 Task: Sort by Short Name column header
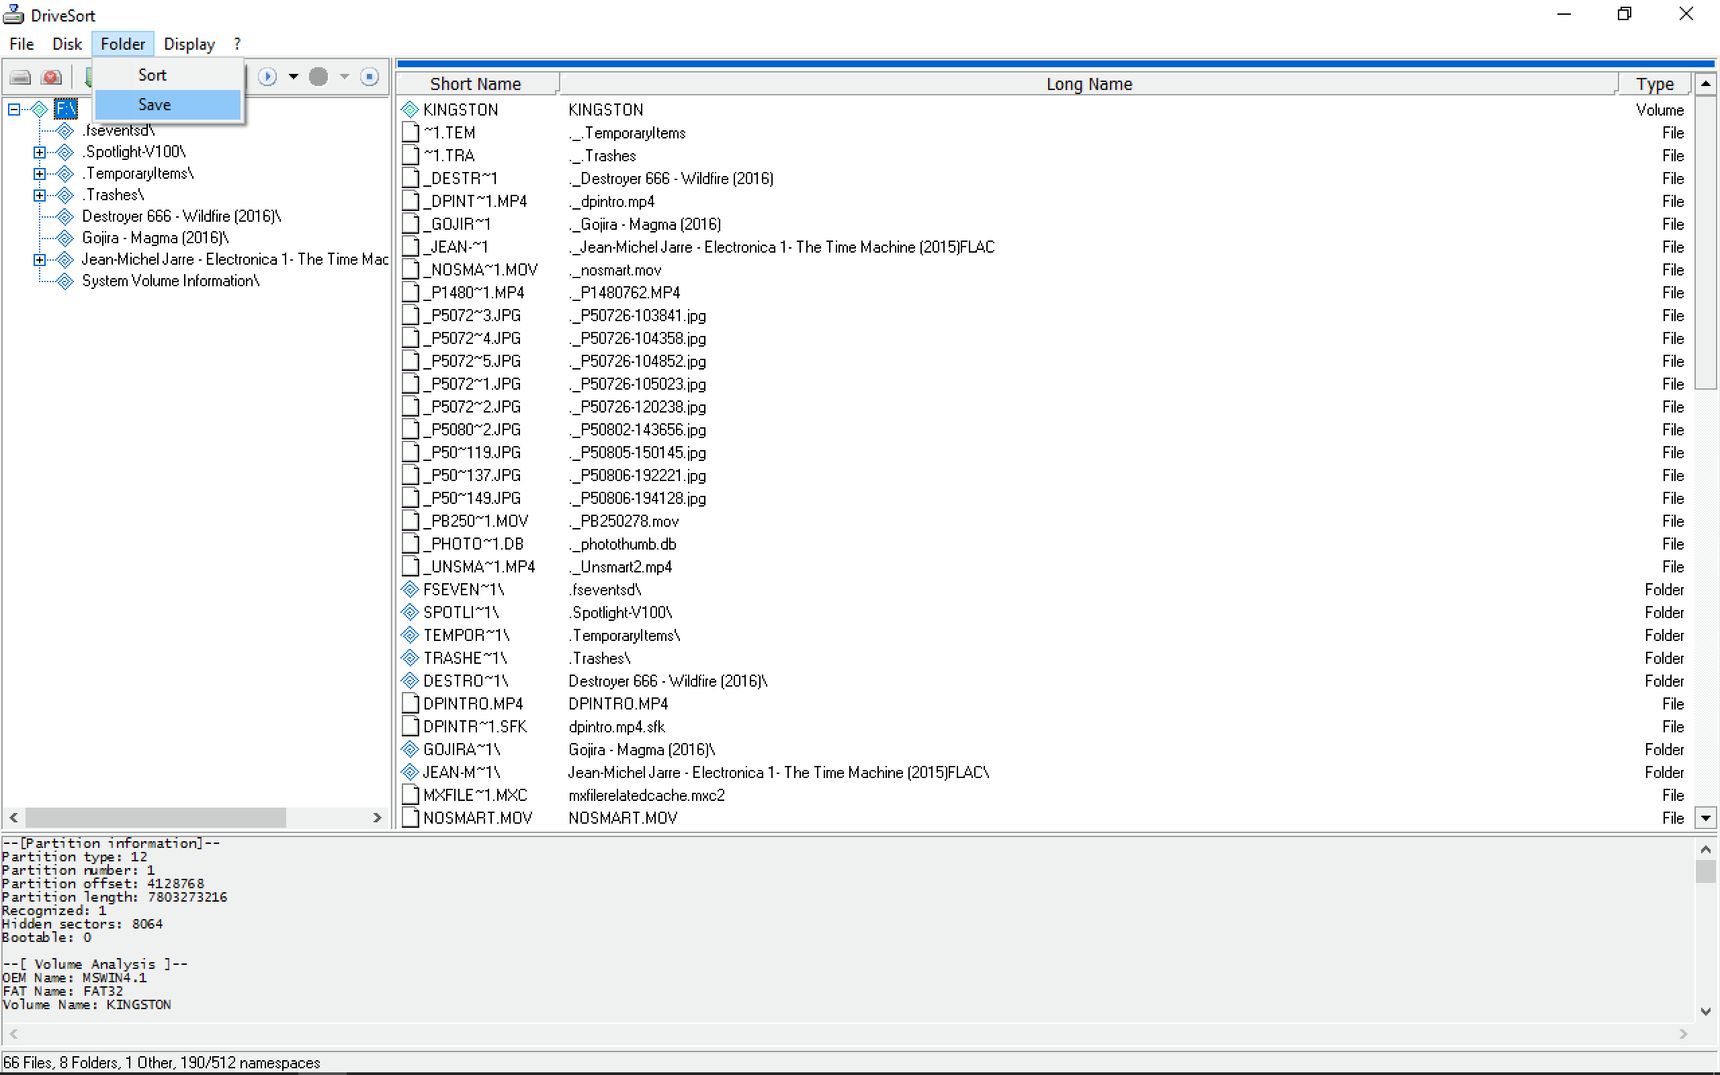click(x=477, y=84)
